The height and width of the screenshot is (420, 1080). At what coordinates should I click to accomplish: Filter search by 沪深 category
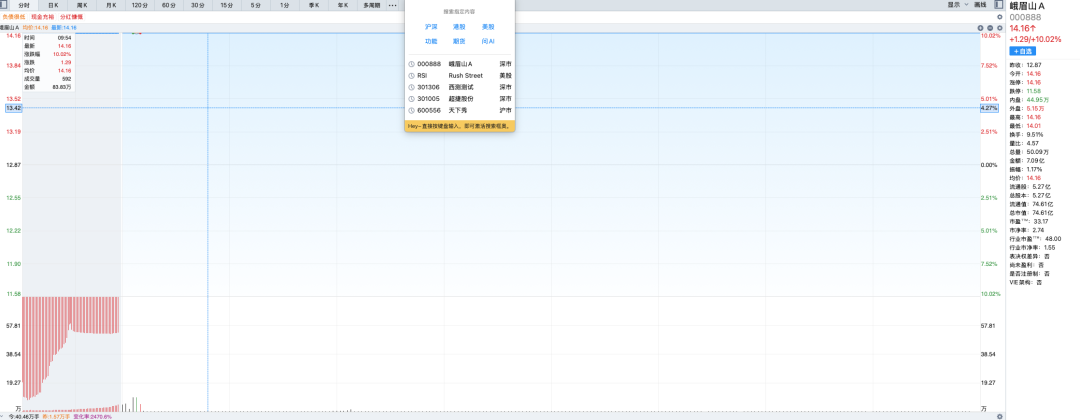(431, 27)
